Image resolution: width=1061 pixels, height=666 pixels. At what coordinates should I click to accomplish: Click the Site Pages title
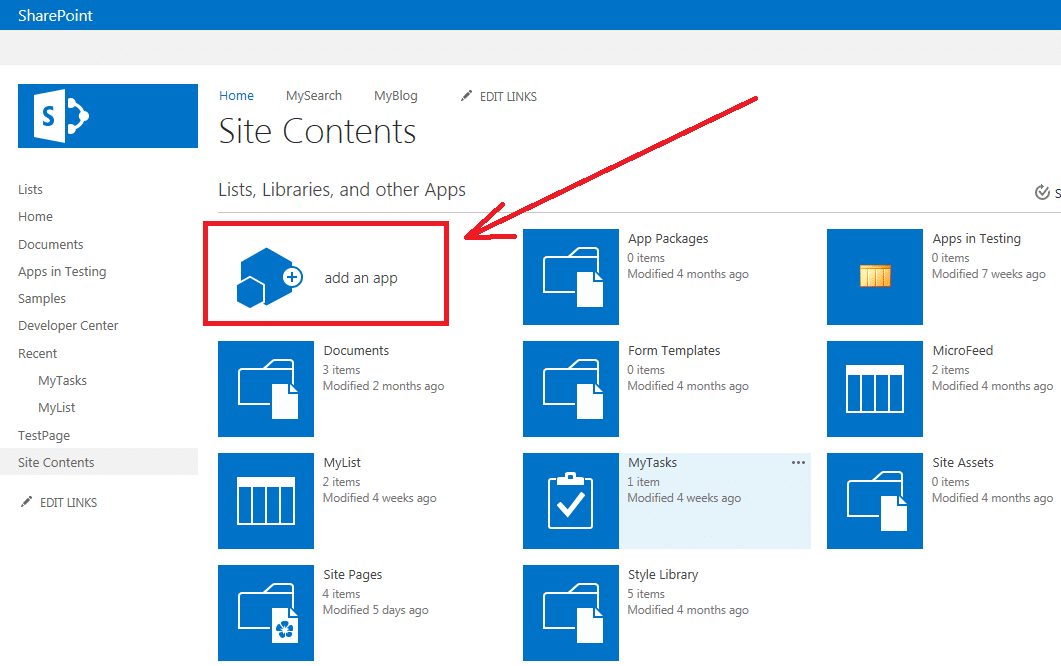pyautogui.click(x=353, y=575)
